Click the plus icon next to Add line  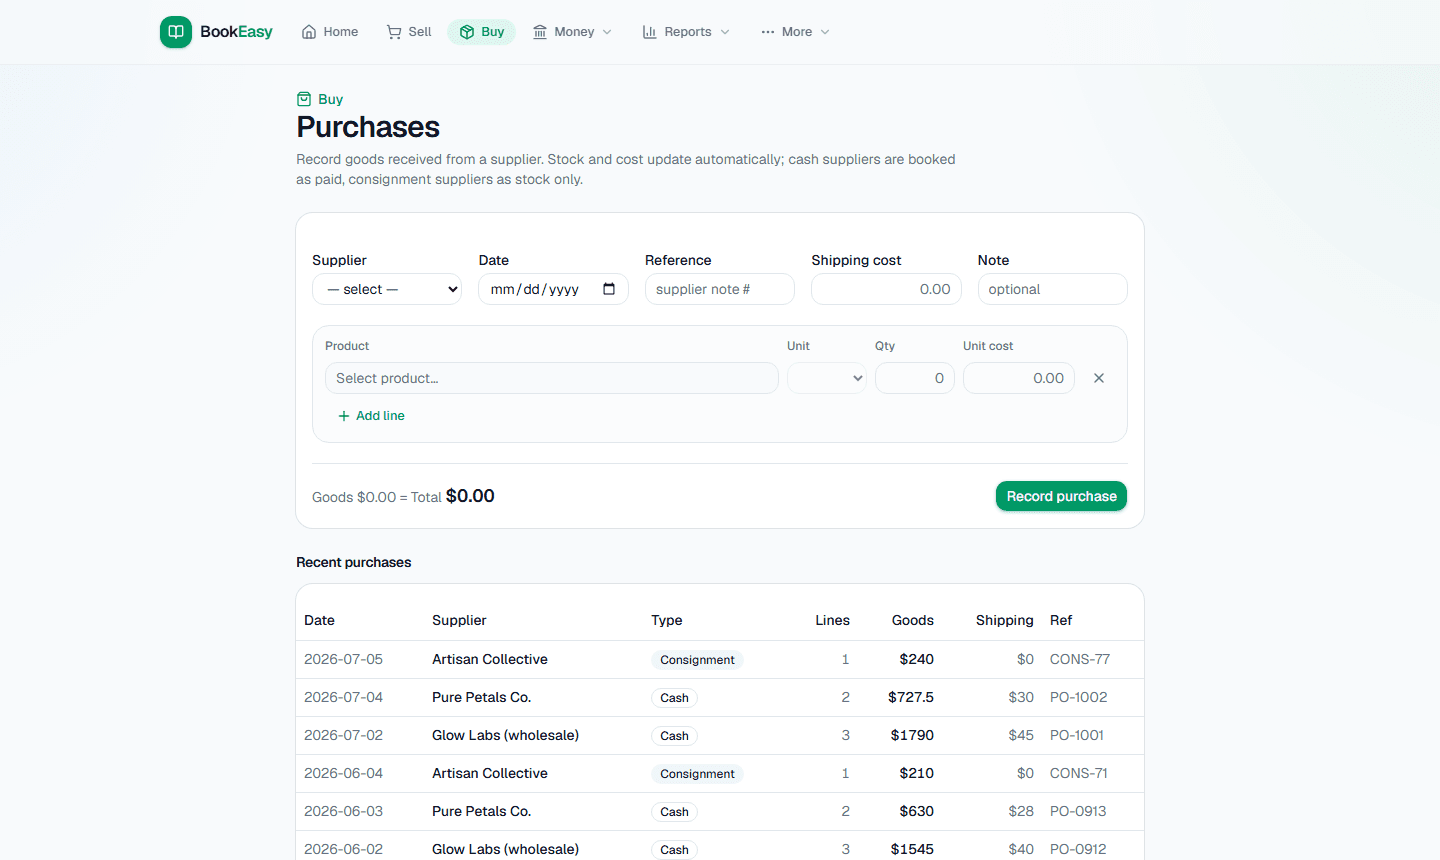[x=344, y=416]
